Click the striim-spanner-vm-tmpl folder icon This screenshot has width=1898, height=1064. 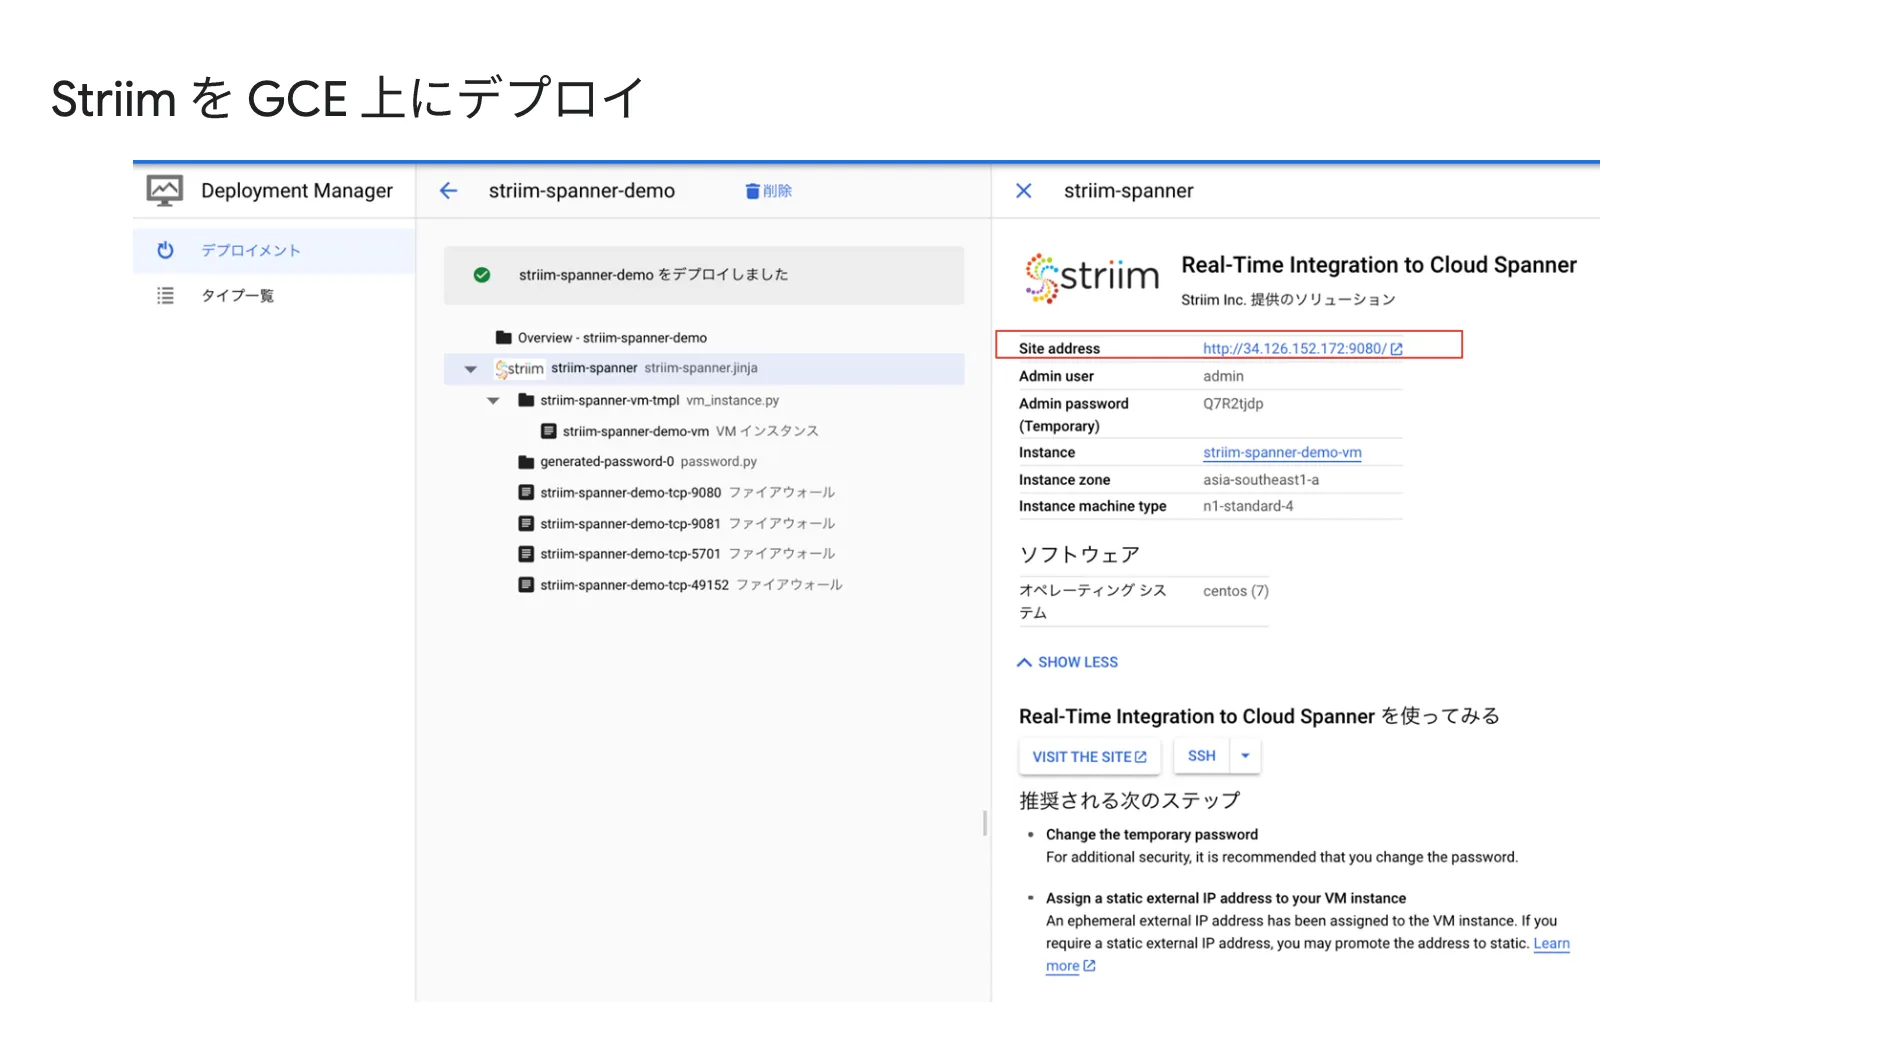click(x=526, y=400)
